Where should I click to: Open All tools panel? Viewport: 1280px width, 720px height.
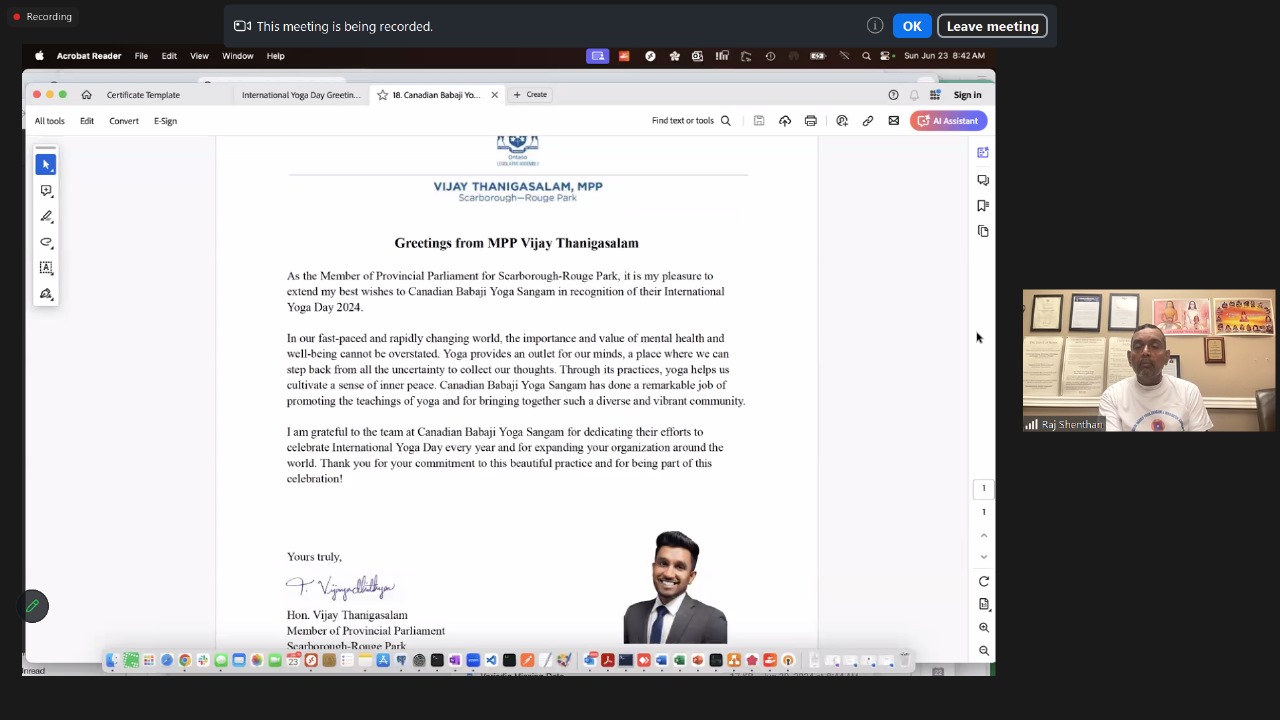pyautogui.click(x=49, y=121)
